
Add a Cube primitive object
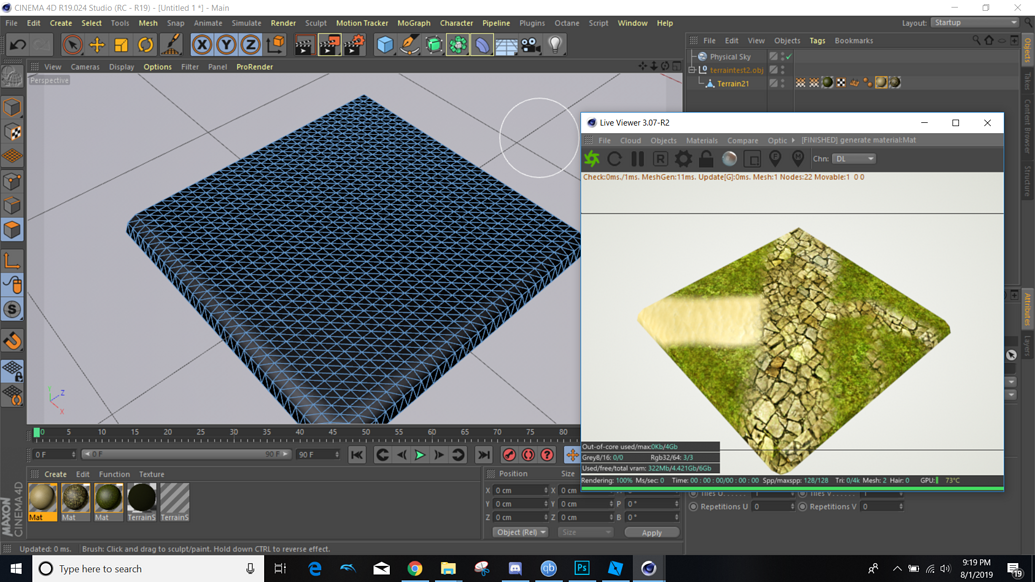(384, 45)
